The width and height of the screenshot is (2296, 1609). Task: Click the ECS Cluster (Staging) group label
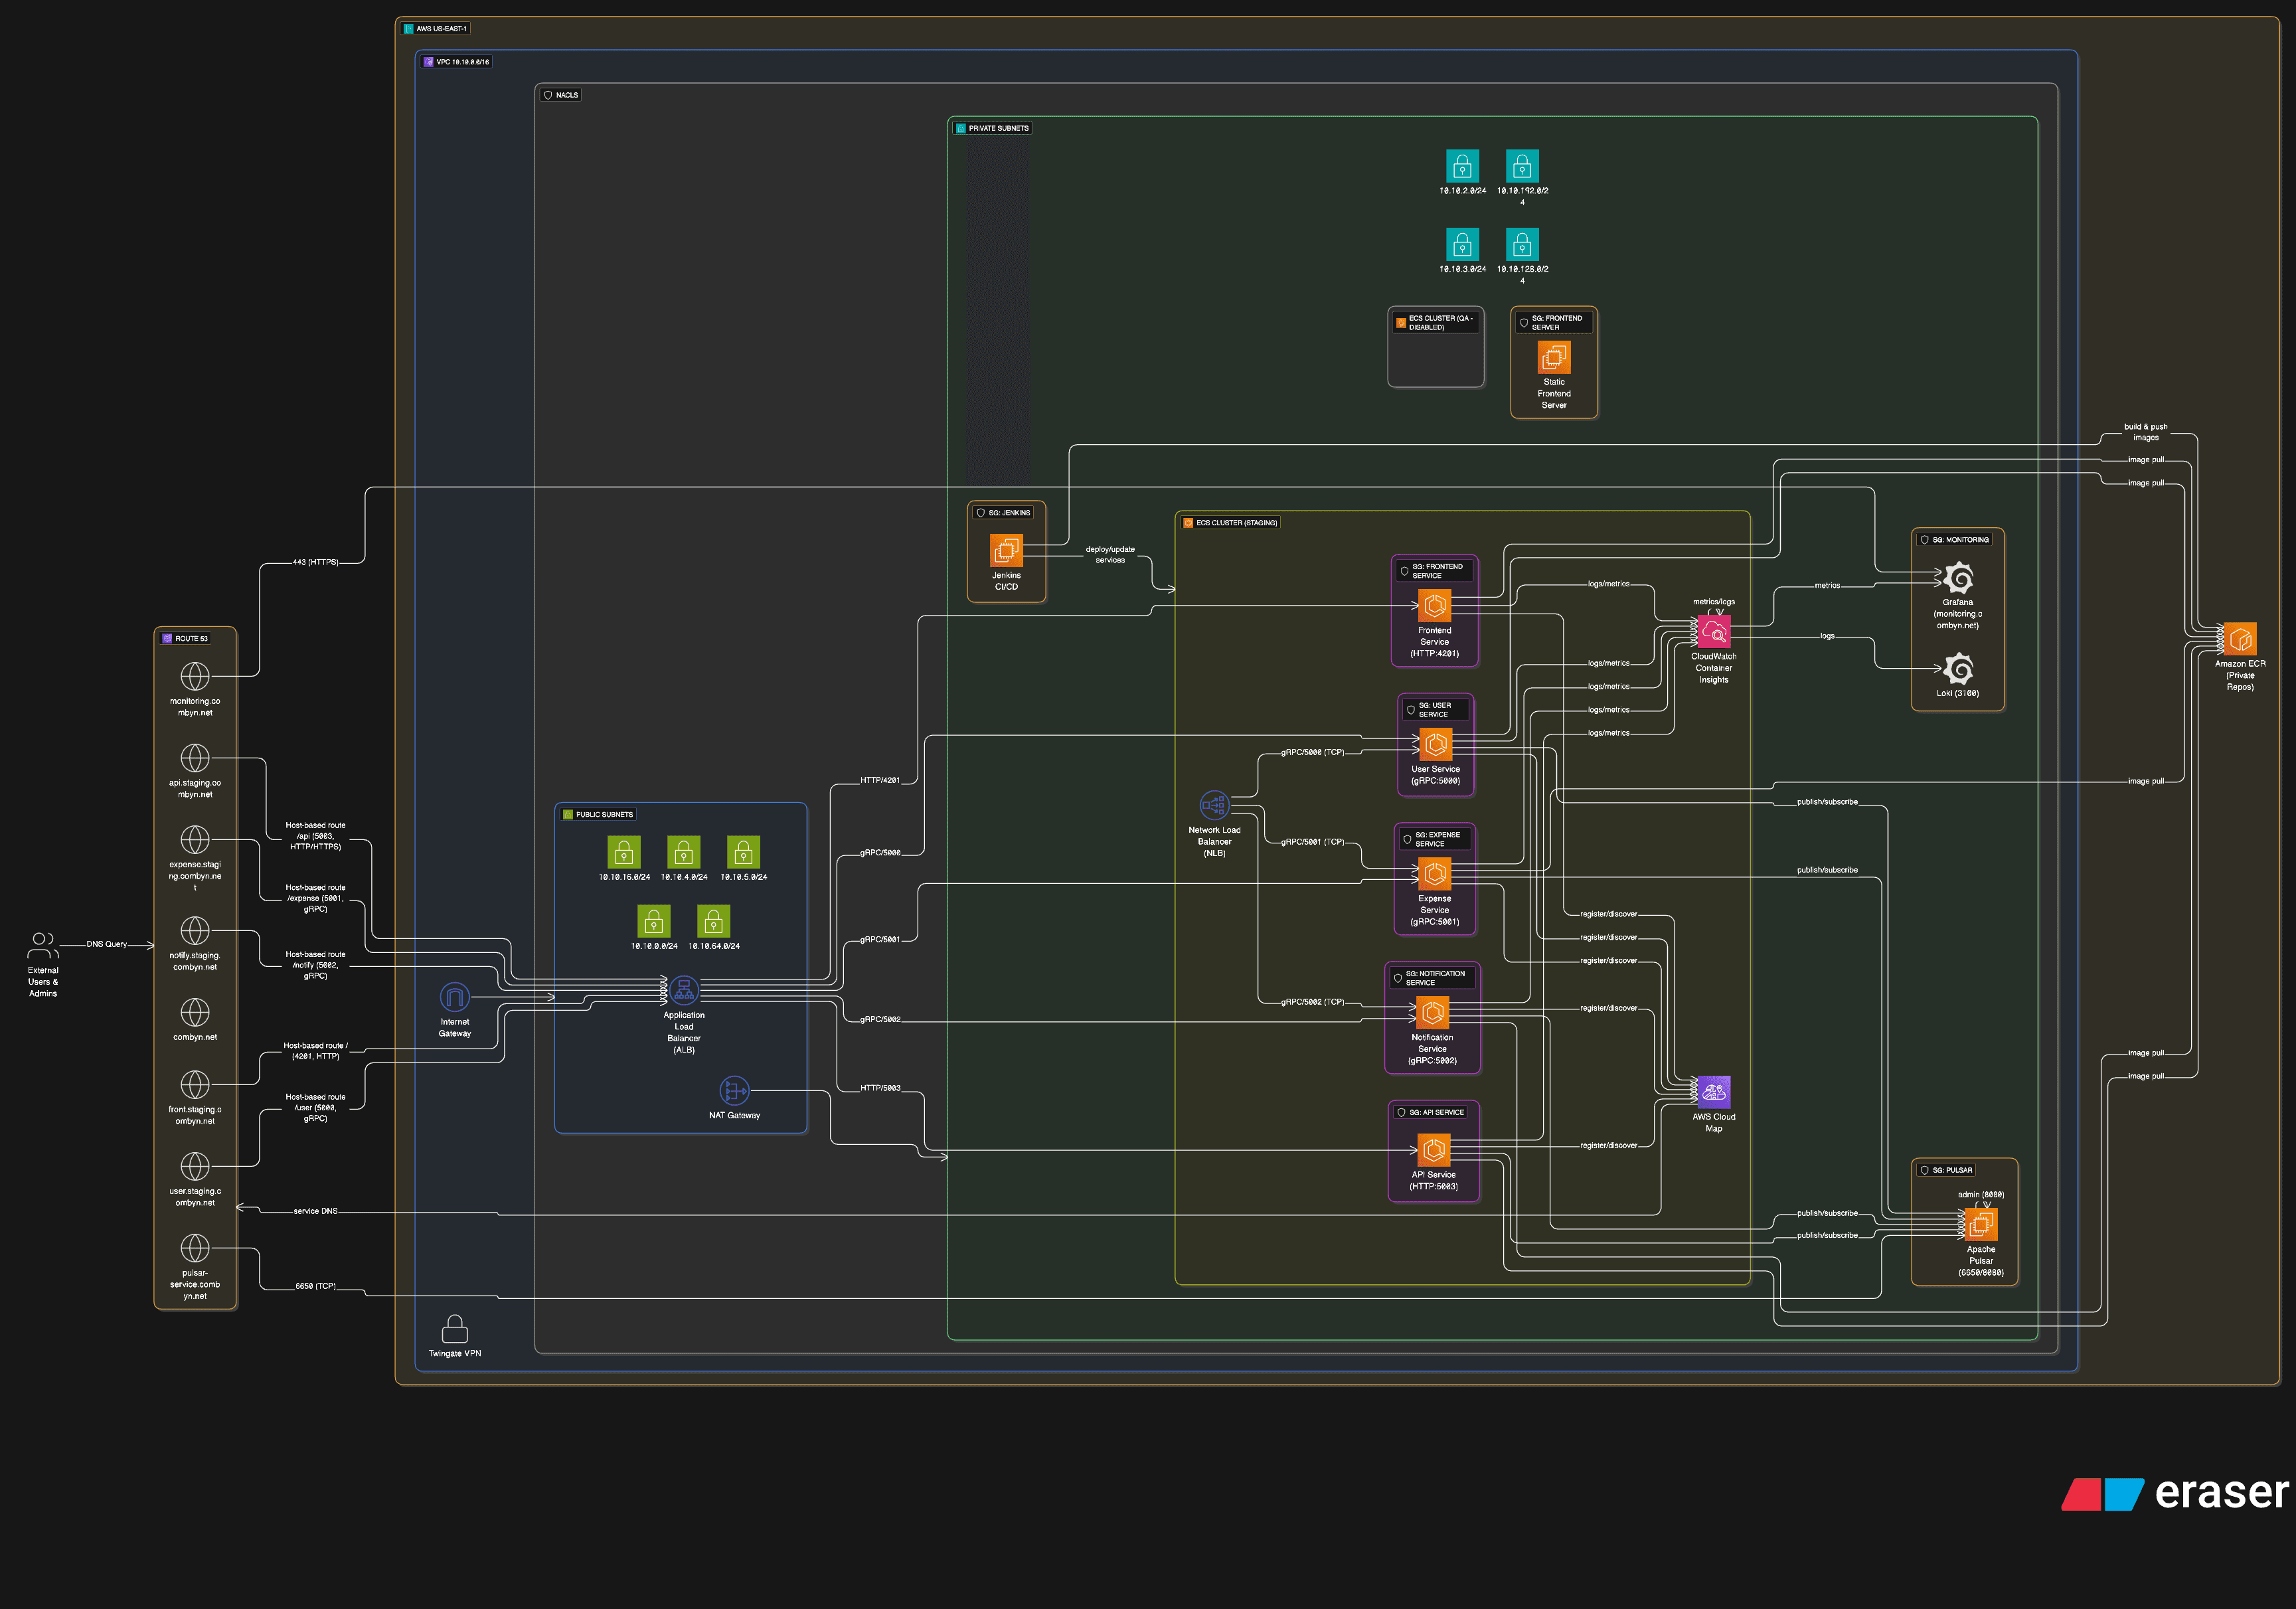click(1236, 523)
